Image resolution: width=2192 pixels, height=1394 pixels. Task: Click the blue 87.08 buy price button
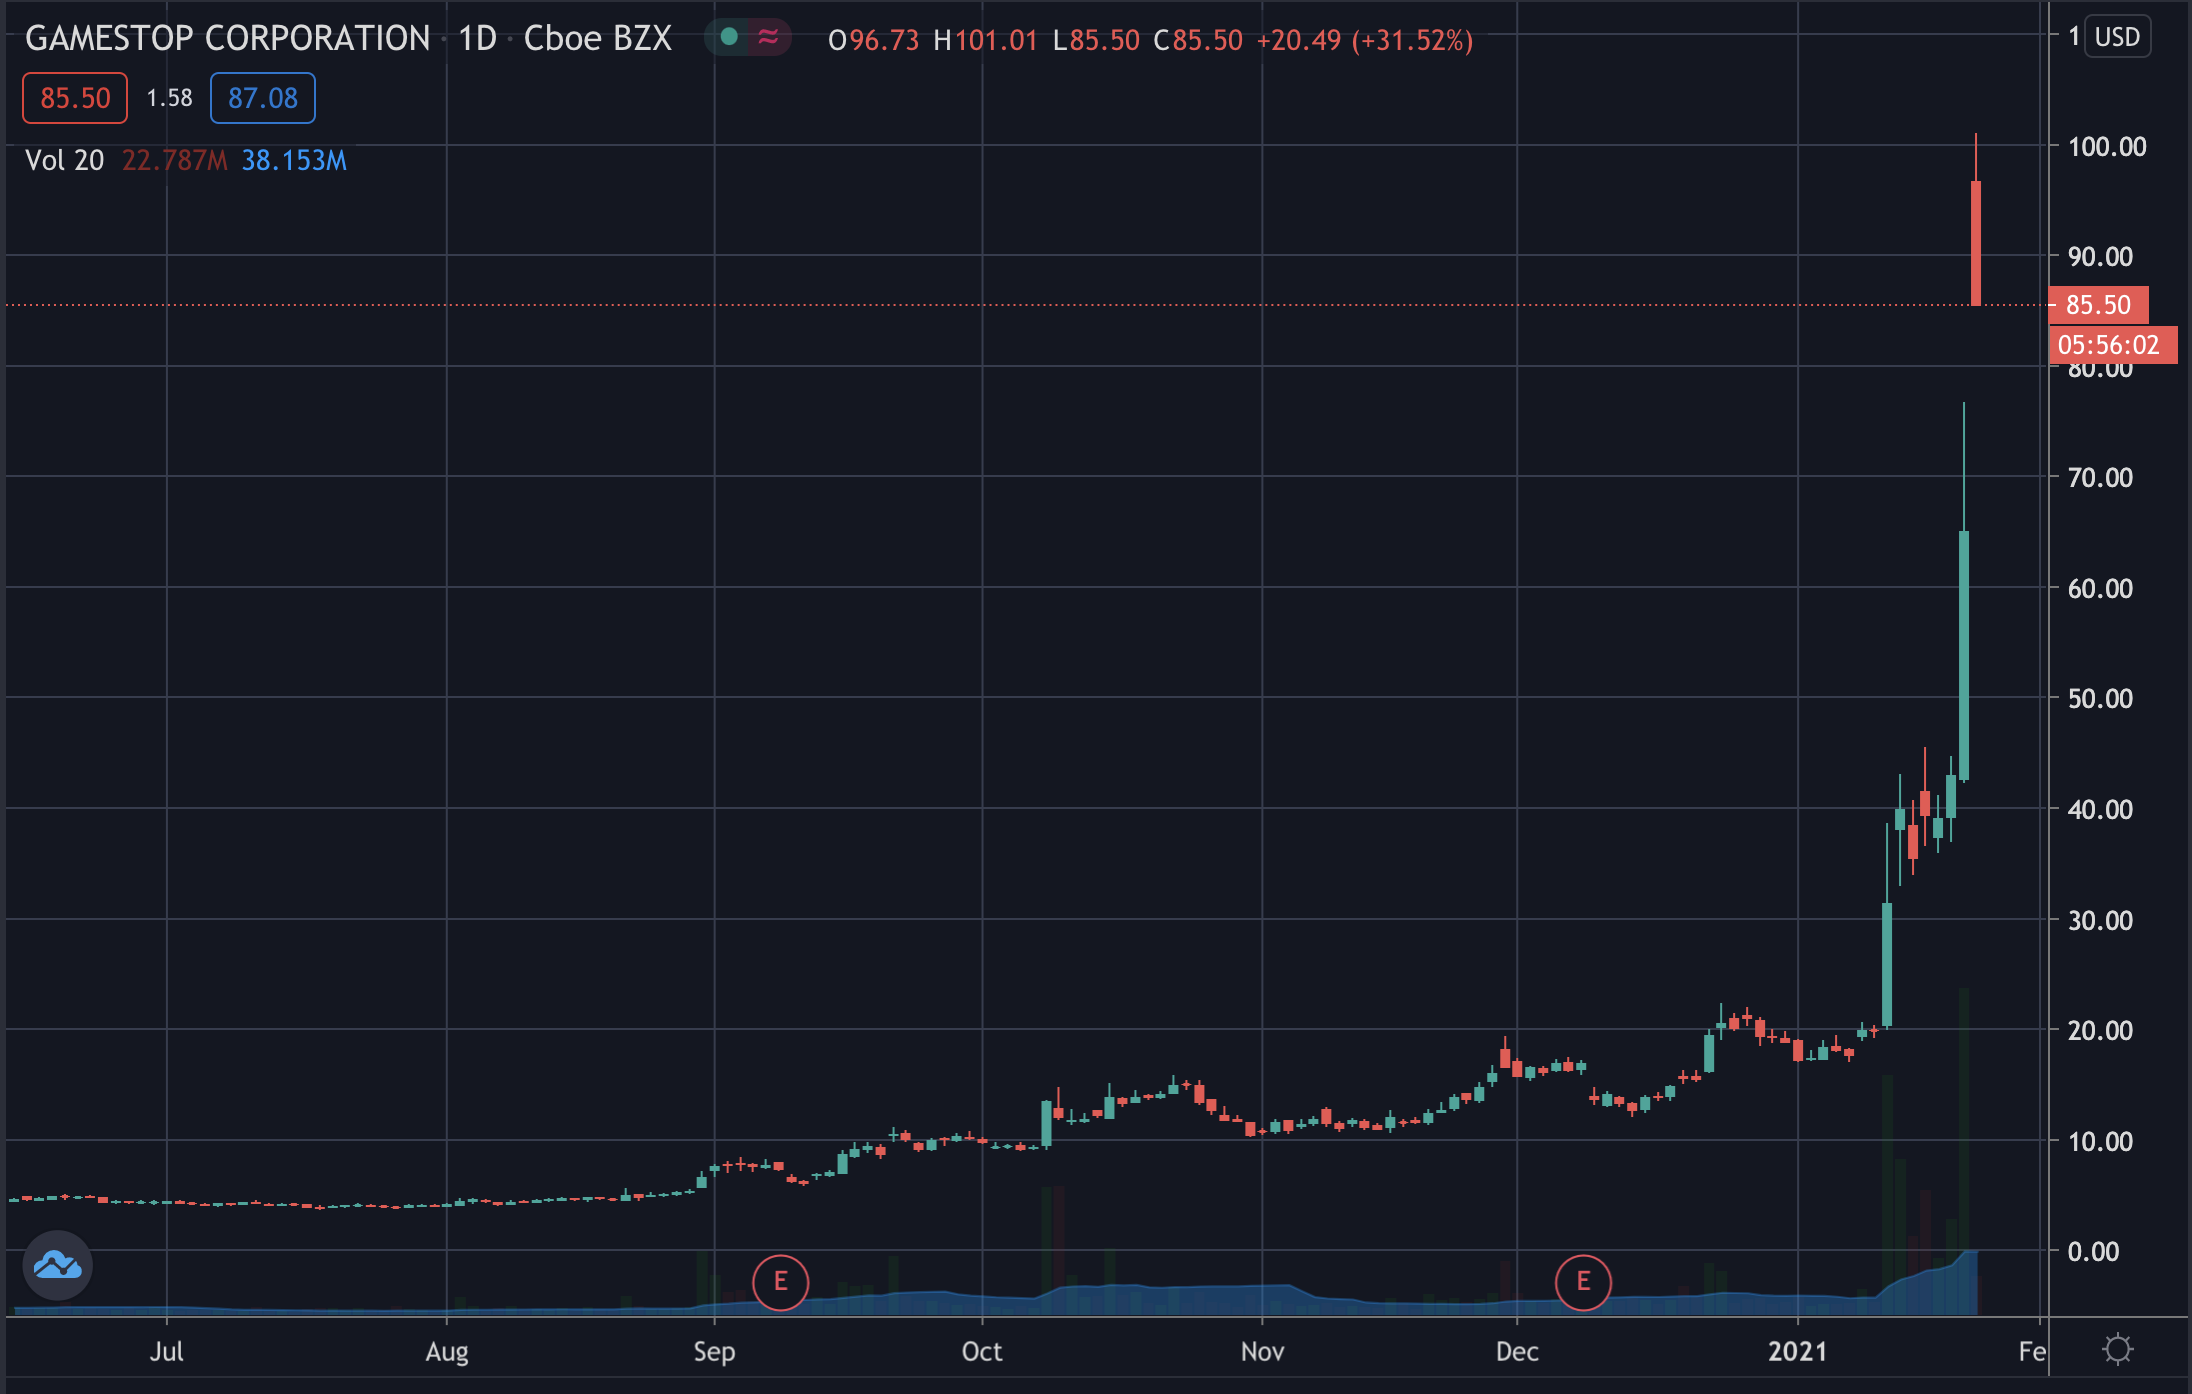click(263, 98)
